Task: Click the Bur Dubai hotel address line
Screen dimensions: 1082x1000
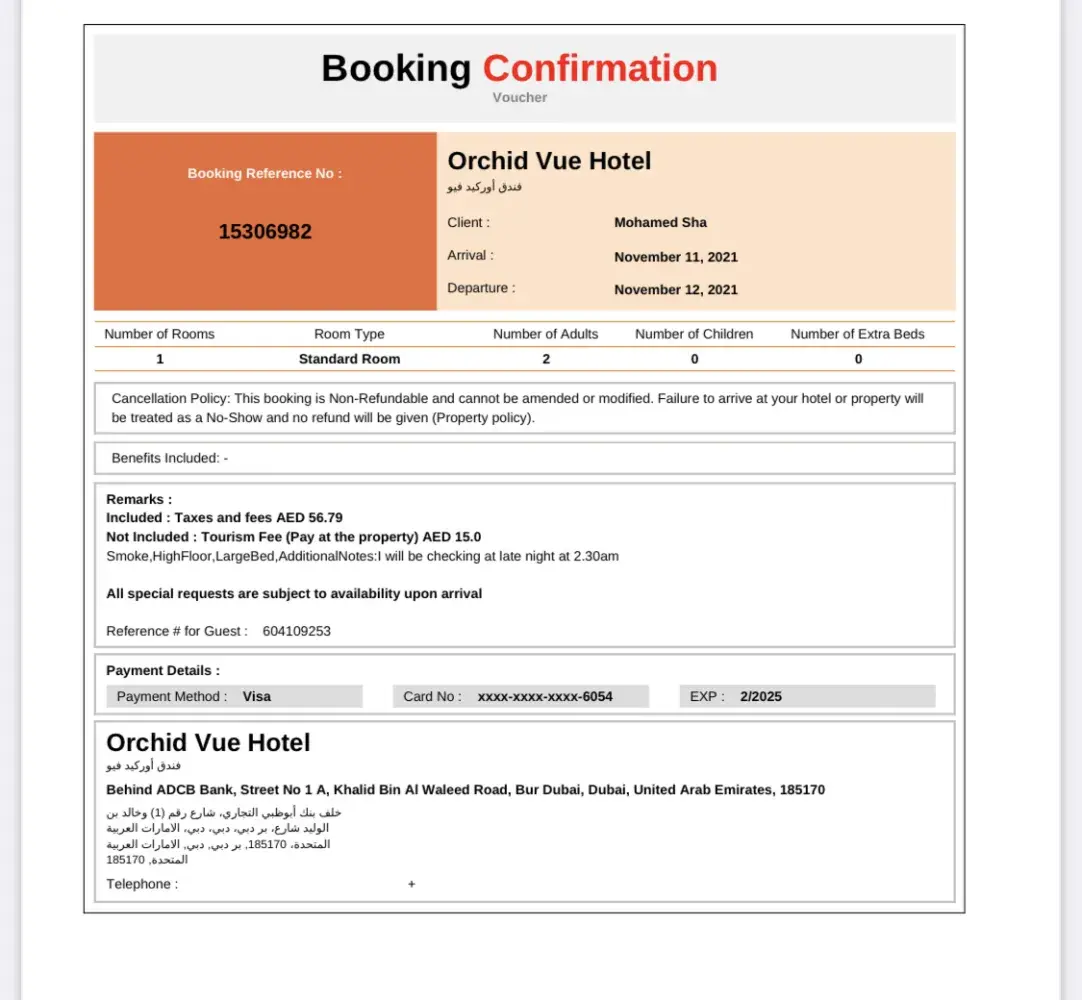Action: [x=465, y=790]
